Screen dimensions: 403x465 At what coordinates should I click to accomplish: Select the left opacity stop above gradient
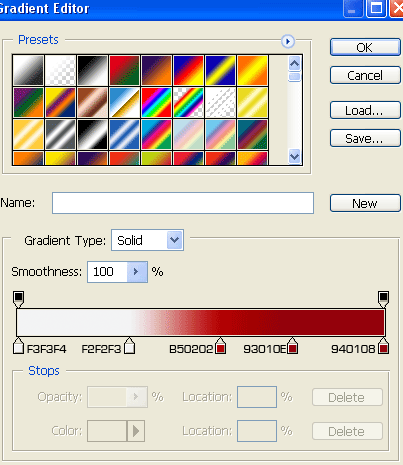[18, 299]
